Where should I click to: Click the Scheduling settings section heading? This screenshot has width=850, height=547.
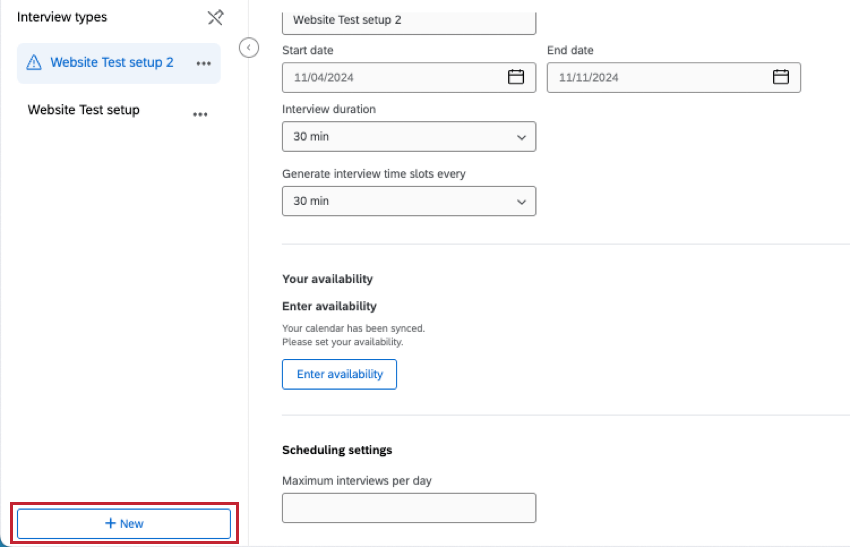(x=337, y=450)
